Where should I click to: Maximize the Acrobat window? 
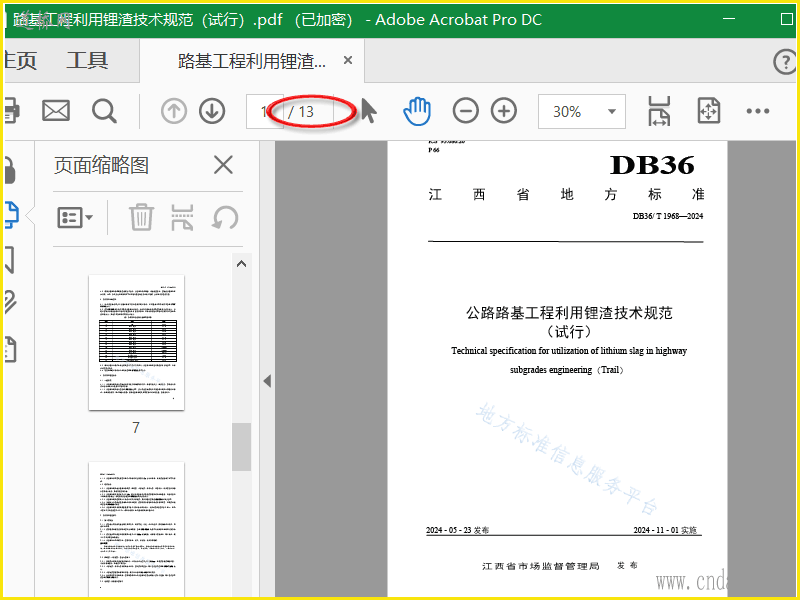point(786,19)
